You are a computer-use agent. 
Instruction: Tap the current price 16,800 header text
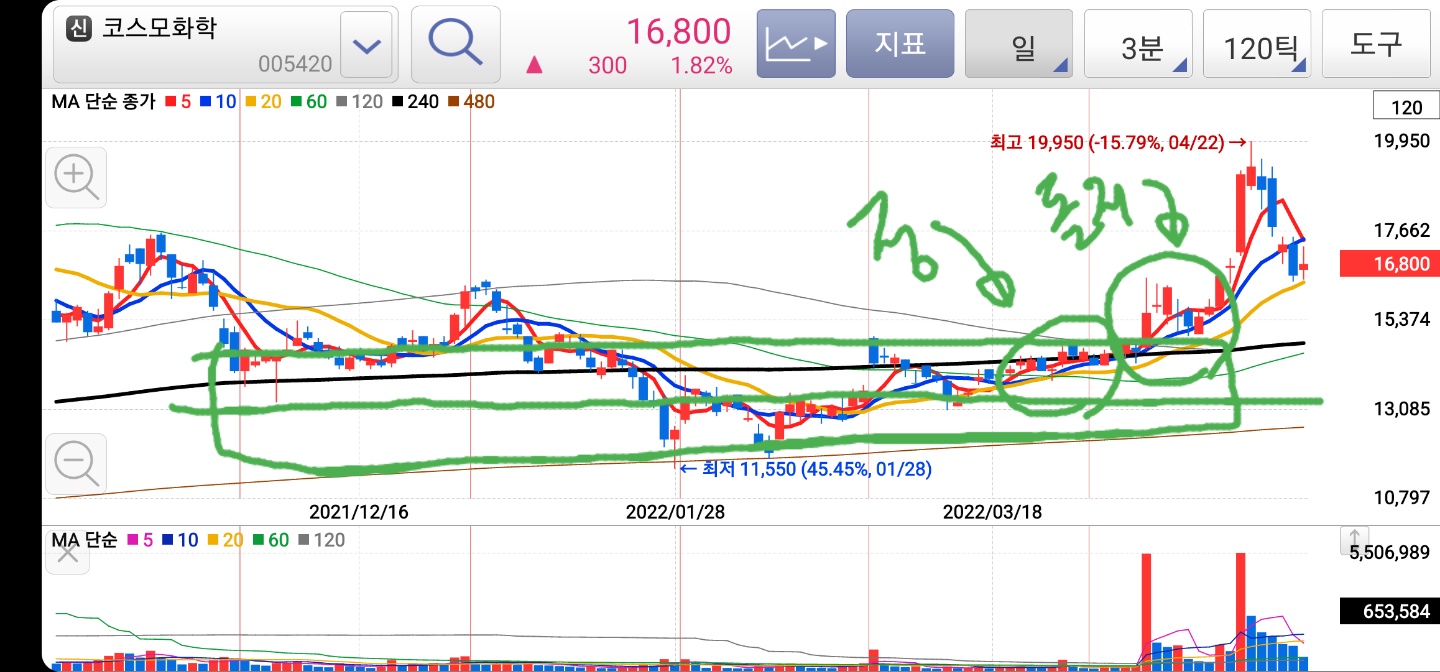pyautogui.click(x=679, y=31)
